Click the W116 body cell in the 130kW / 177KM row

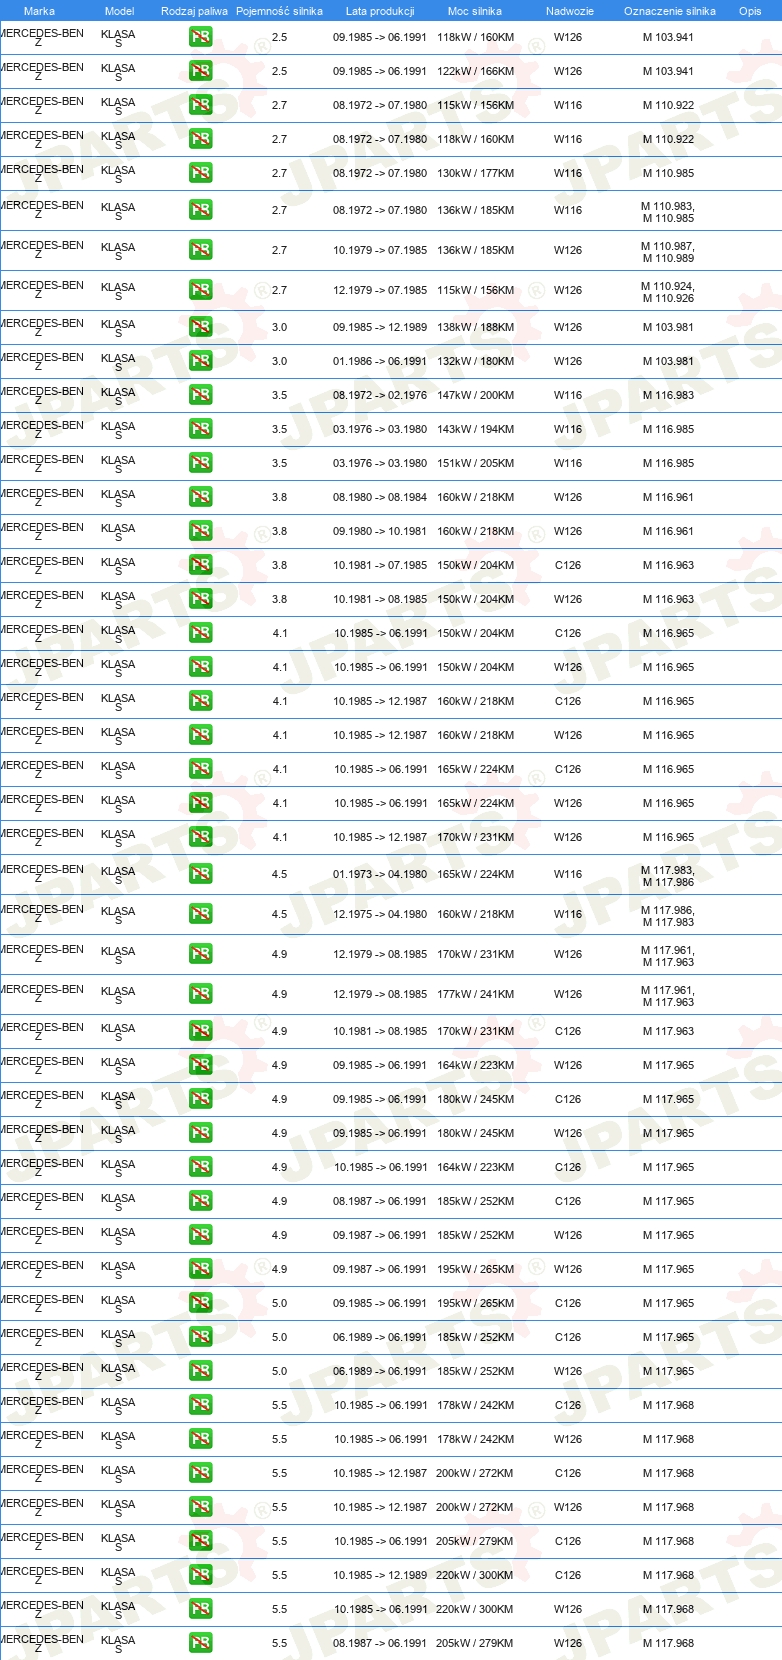click(x=568, y=174)
